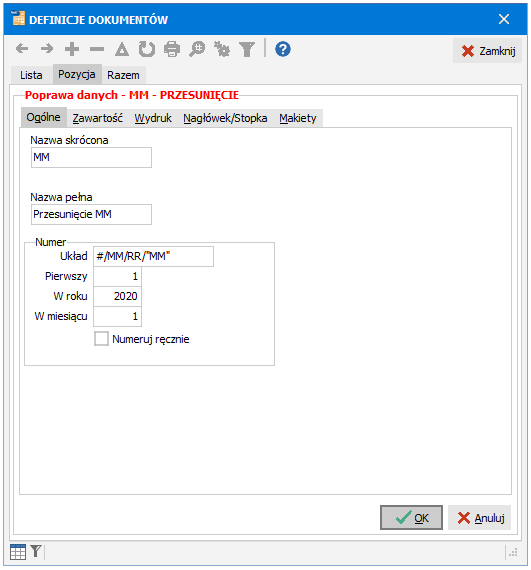
Task: Switch to the Lista tab
Action: [x=31, y=75]
